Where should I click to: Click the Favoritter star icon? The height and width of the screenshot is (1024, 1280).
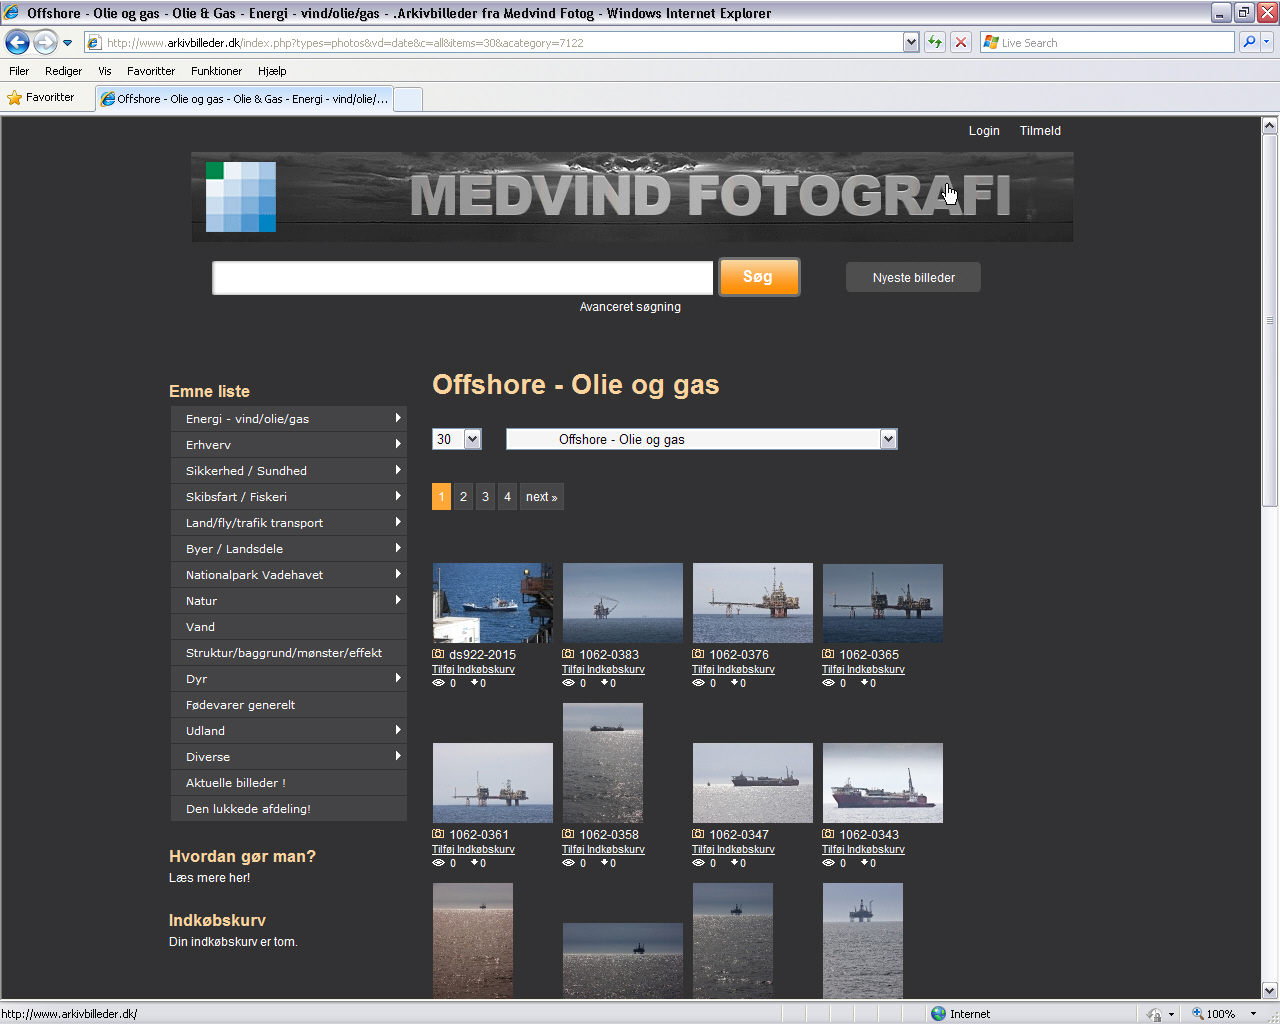pyautogui.click(x=15, y=98)
